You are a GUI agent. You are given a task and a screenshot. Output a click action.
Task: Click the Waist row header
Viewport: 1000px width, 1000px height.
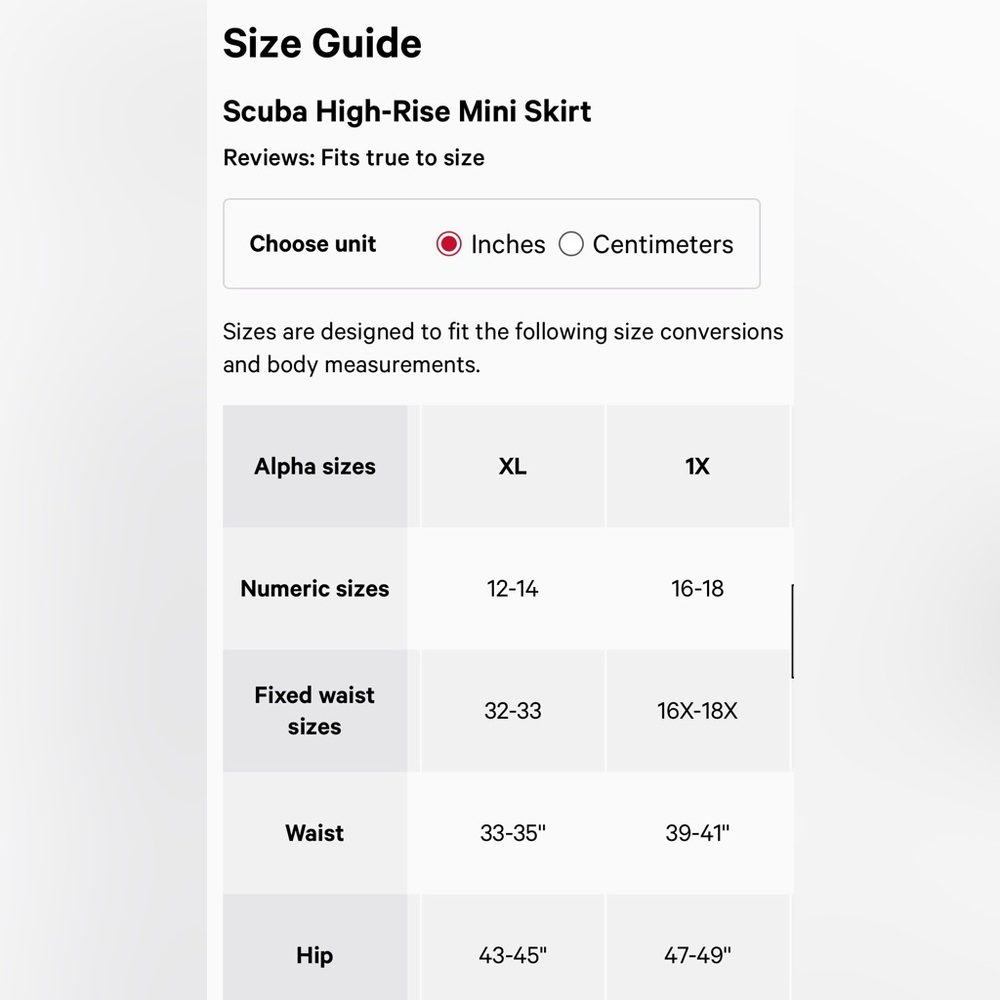[315, 833]
